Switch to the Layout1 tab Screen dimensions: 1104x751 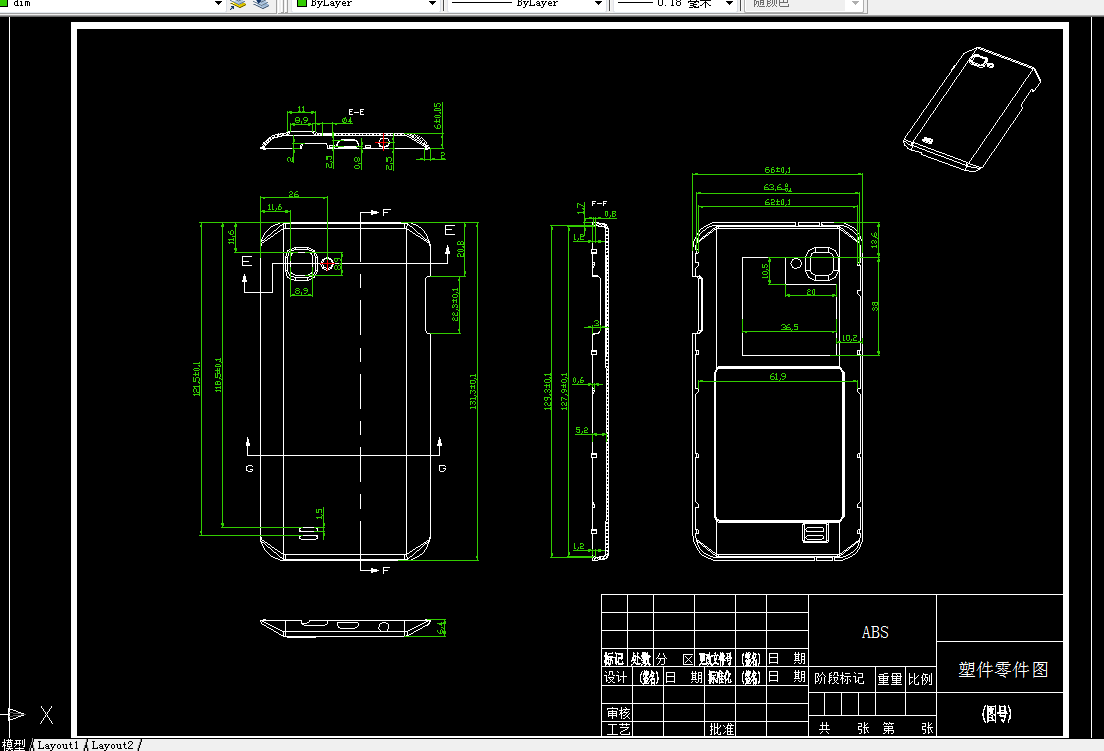(x=58, y=745)
